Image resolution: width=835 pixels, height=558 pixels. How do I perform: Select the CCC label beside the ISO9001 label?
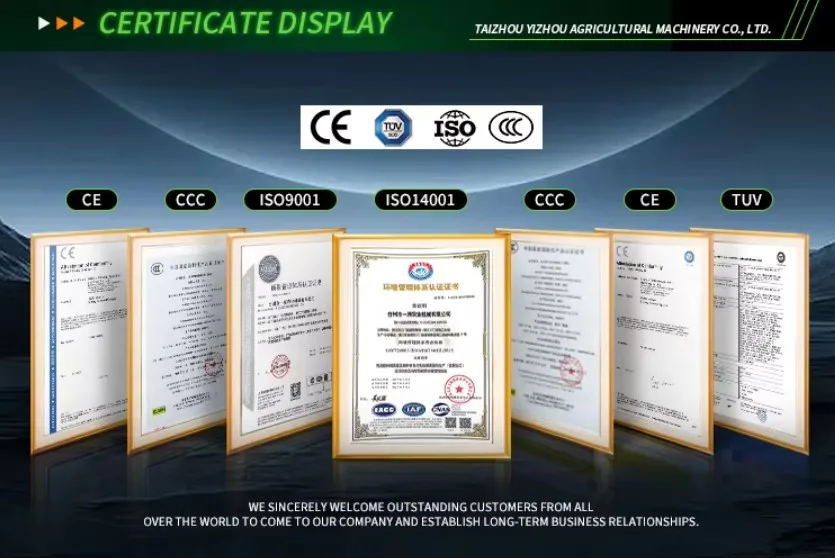coord(190,200)
